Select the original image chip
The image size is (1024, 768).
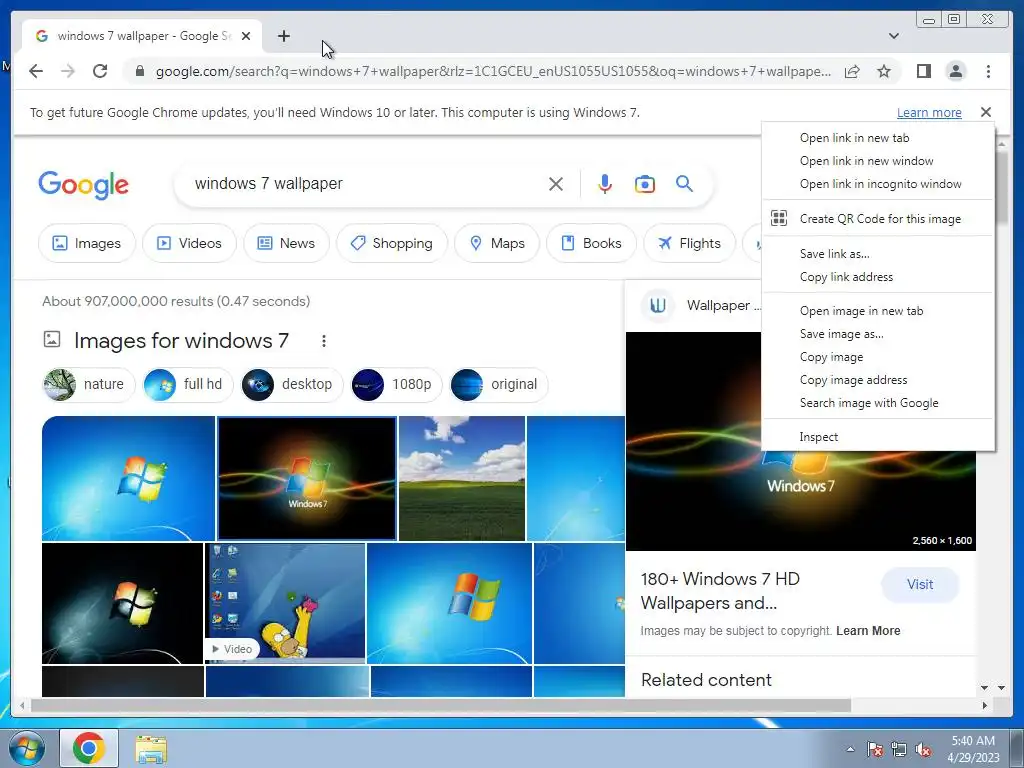click(499, 385)
